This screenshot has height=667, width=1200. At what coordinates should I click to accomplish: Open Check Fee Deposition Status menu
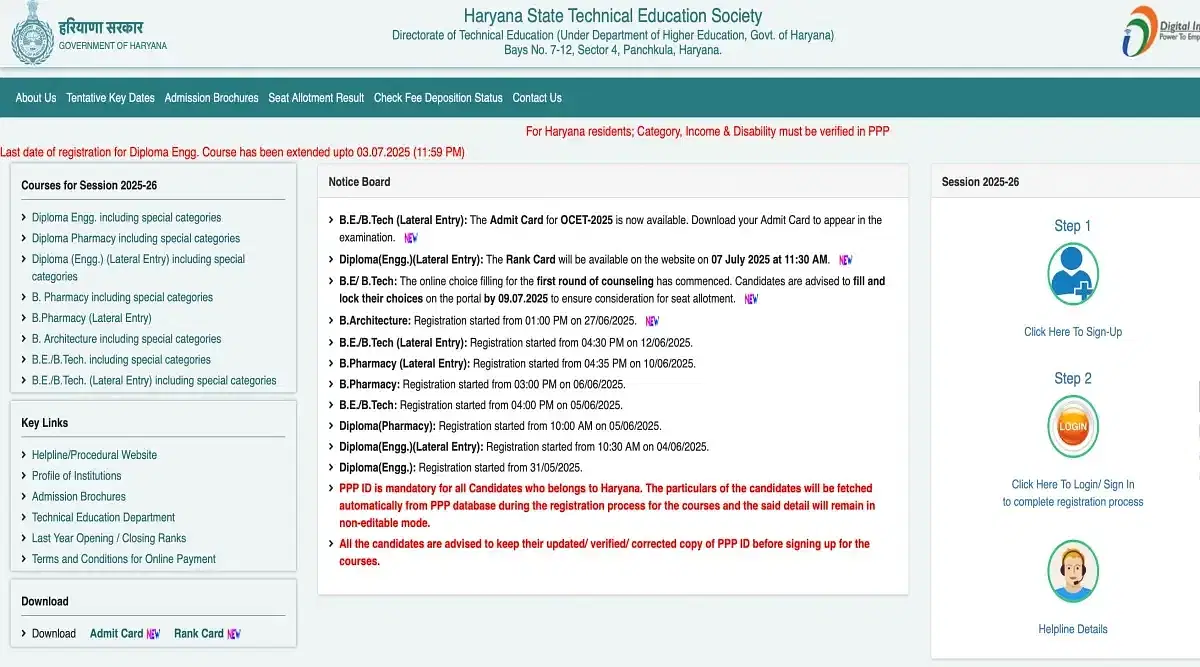click(438, 98)
